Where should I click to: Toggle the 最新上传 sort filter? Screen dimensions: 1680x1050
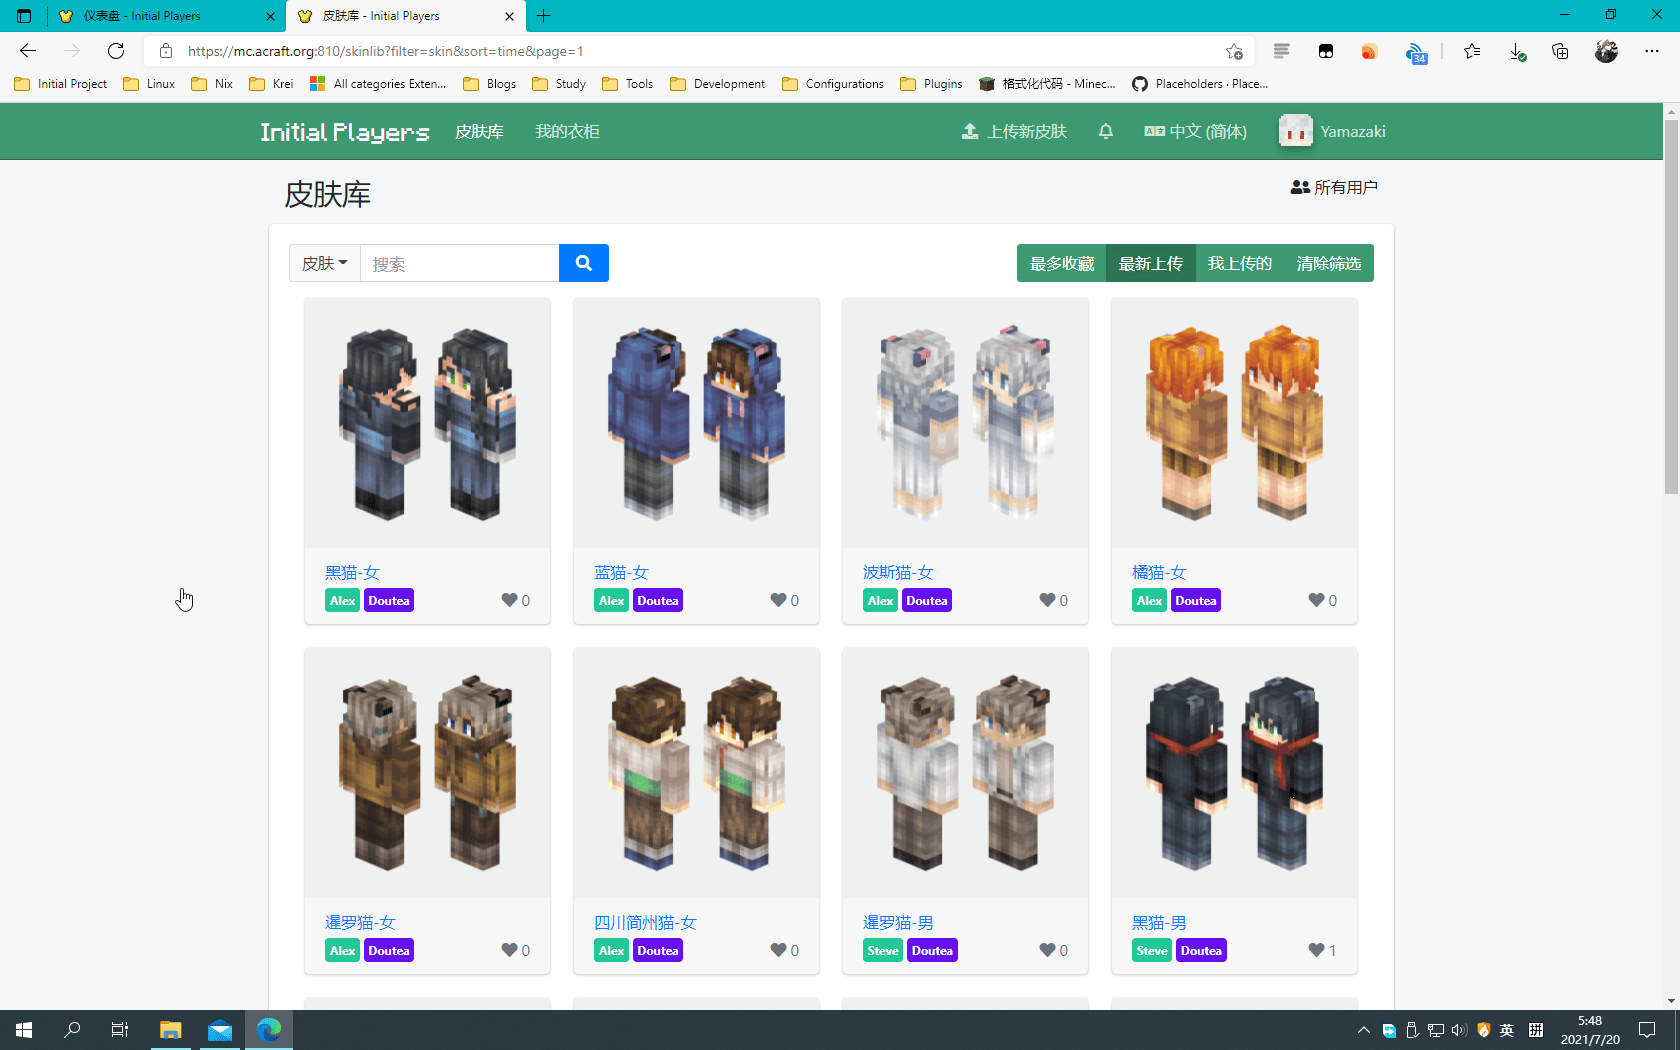(x=1150, y=263)
